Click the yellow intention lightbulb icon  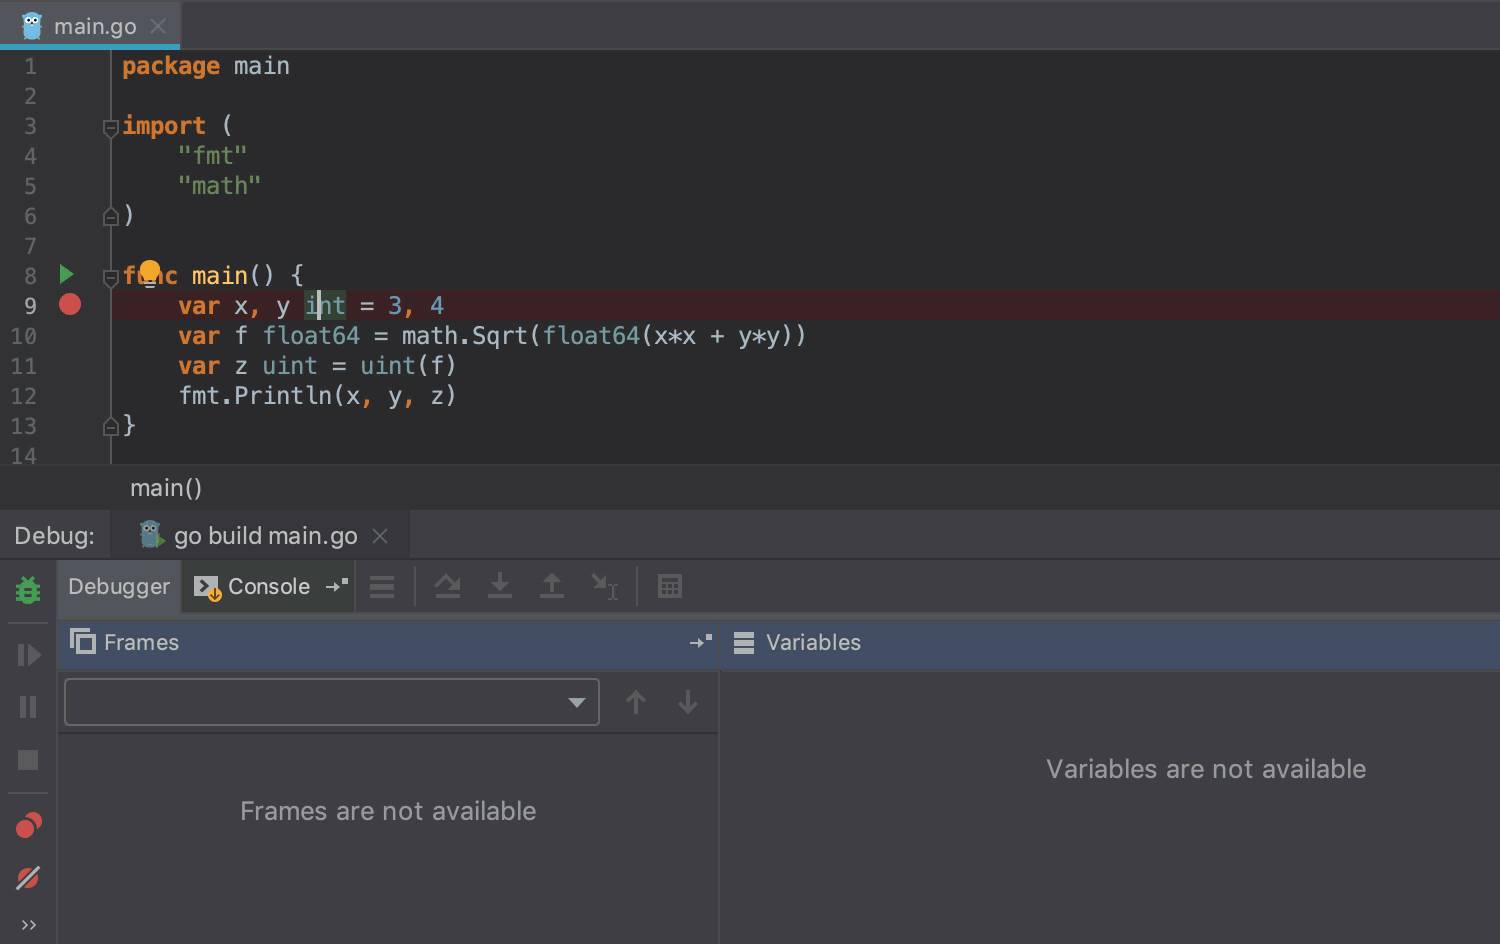pos(150,270)
